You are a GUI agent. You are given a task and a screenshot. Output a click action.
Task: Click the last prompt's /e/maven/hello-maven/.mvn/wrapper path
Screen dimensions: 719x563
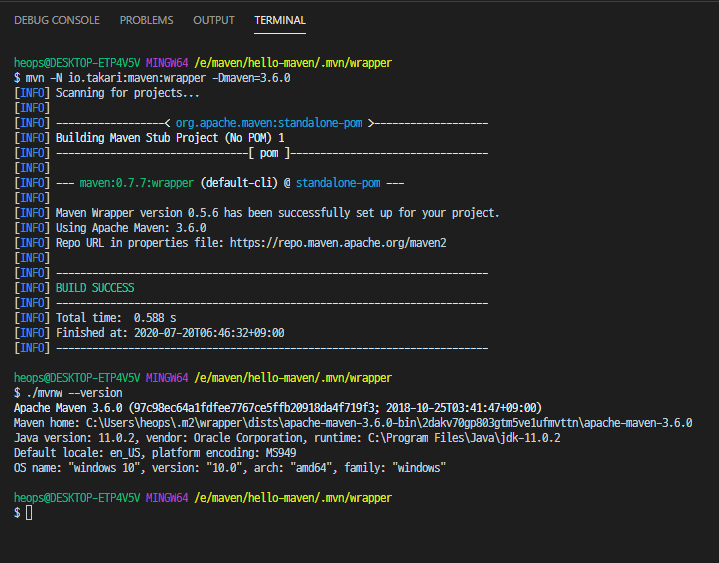point(293,498)
